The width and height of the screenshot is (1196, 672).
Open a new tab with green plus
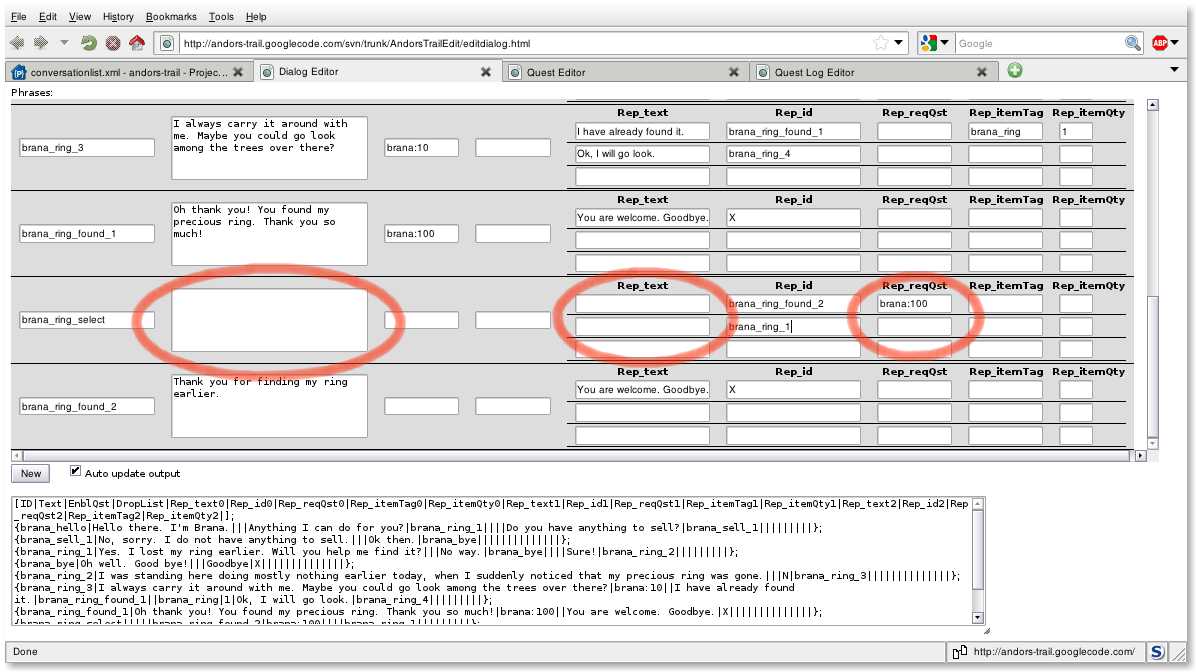1015,71
